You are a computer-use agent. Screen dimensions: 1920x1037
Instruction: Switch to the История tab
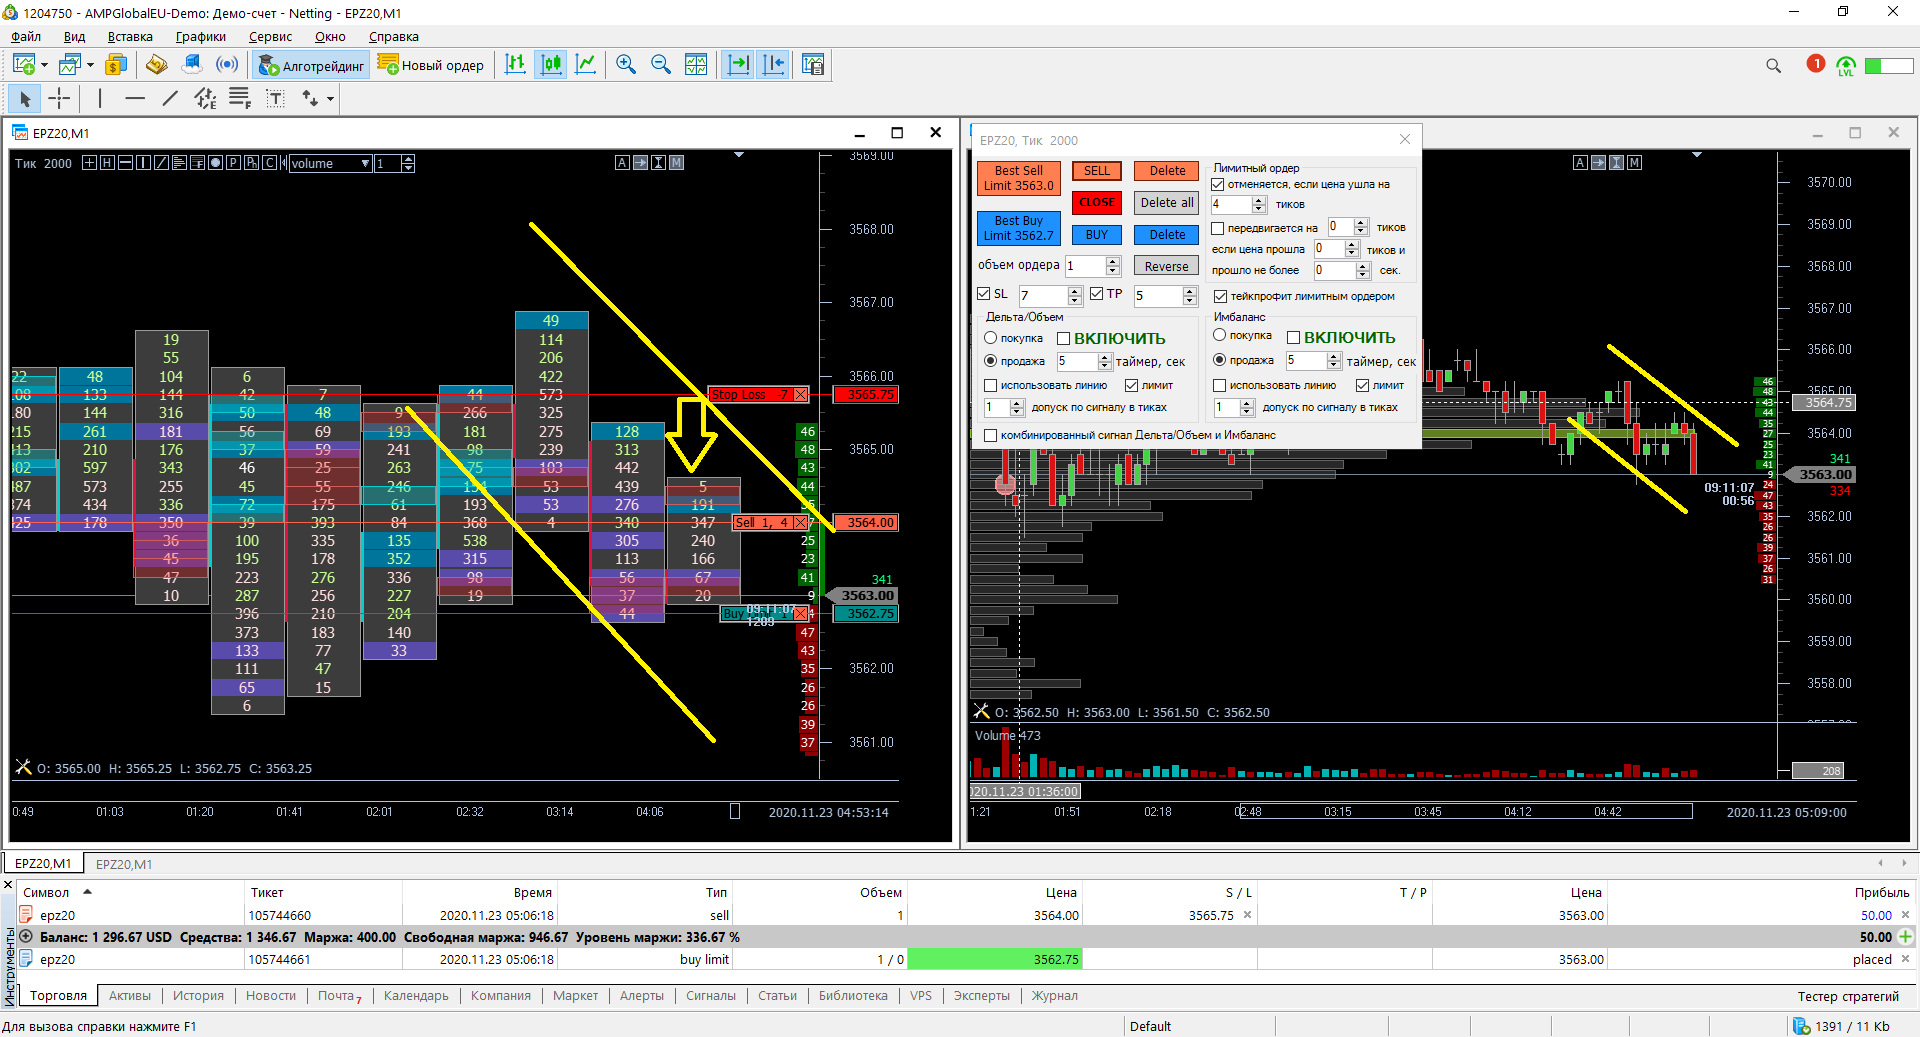coord(198,996)
